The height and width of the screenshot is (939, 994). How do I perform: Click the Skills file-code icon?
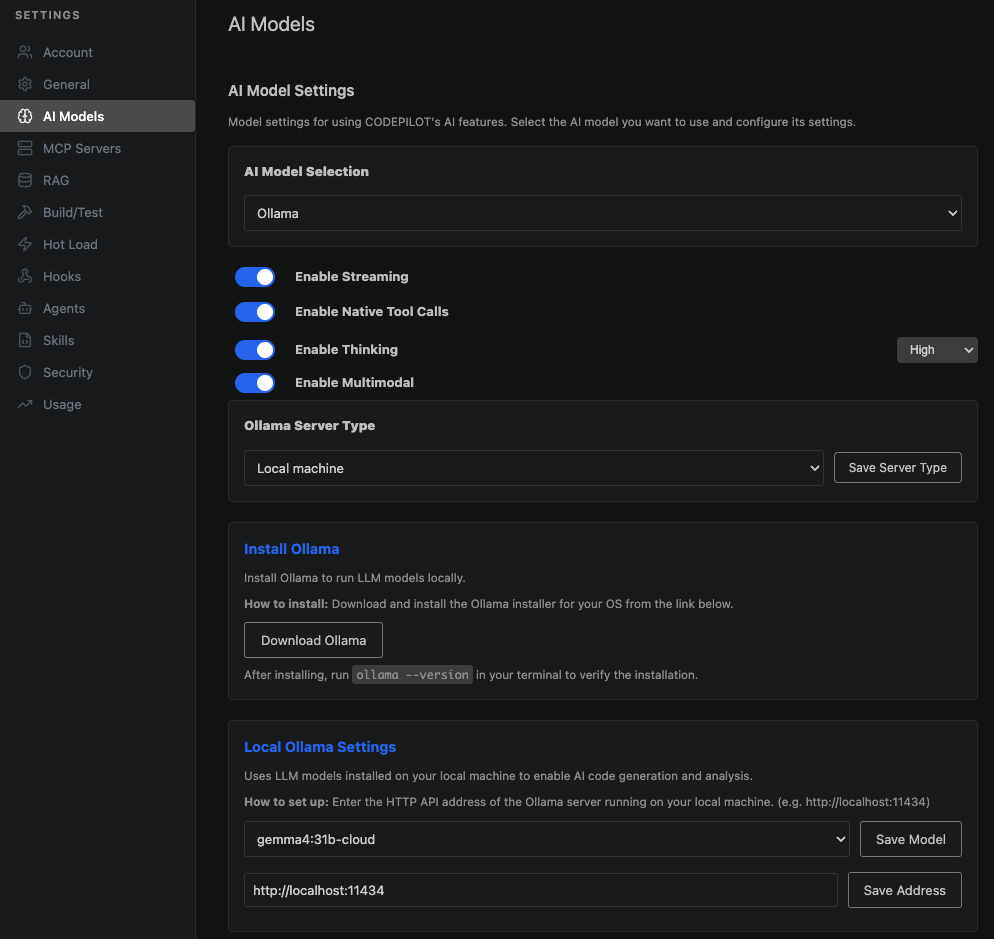pos(25,340)
